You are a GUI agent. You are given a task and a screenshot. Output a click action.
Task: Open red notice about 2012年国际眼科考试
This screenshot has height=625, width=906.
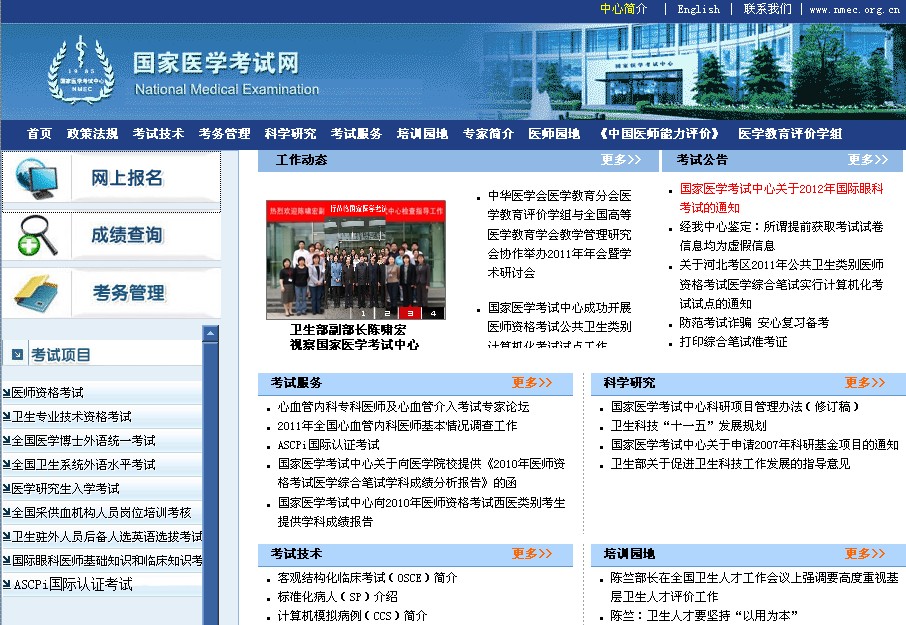[781, 198]
